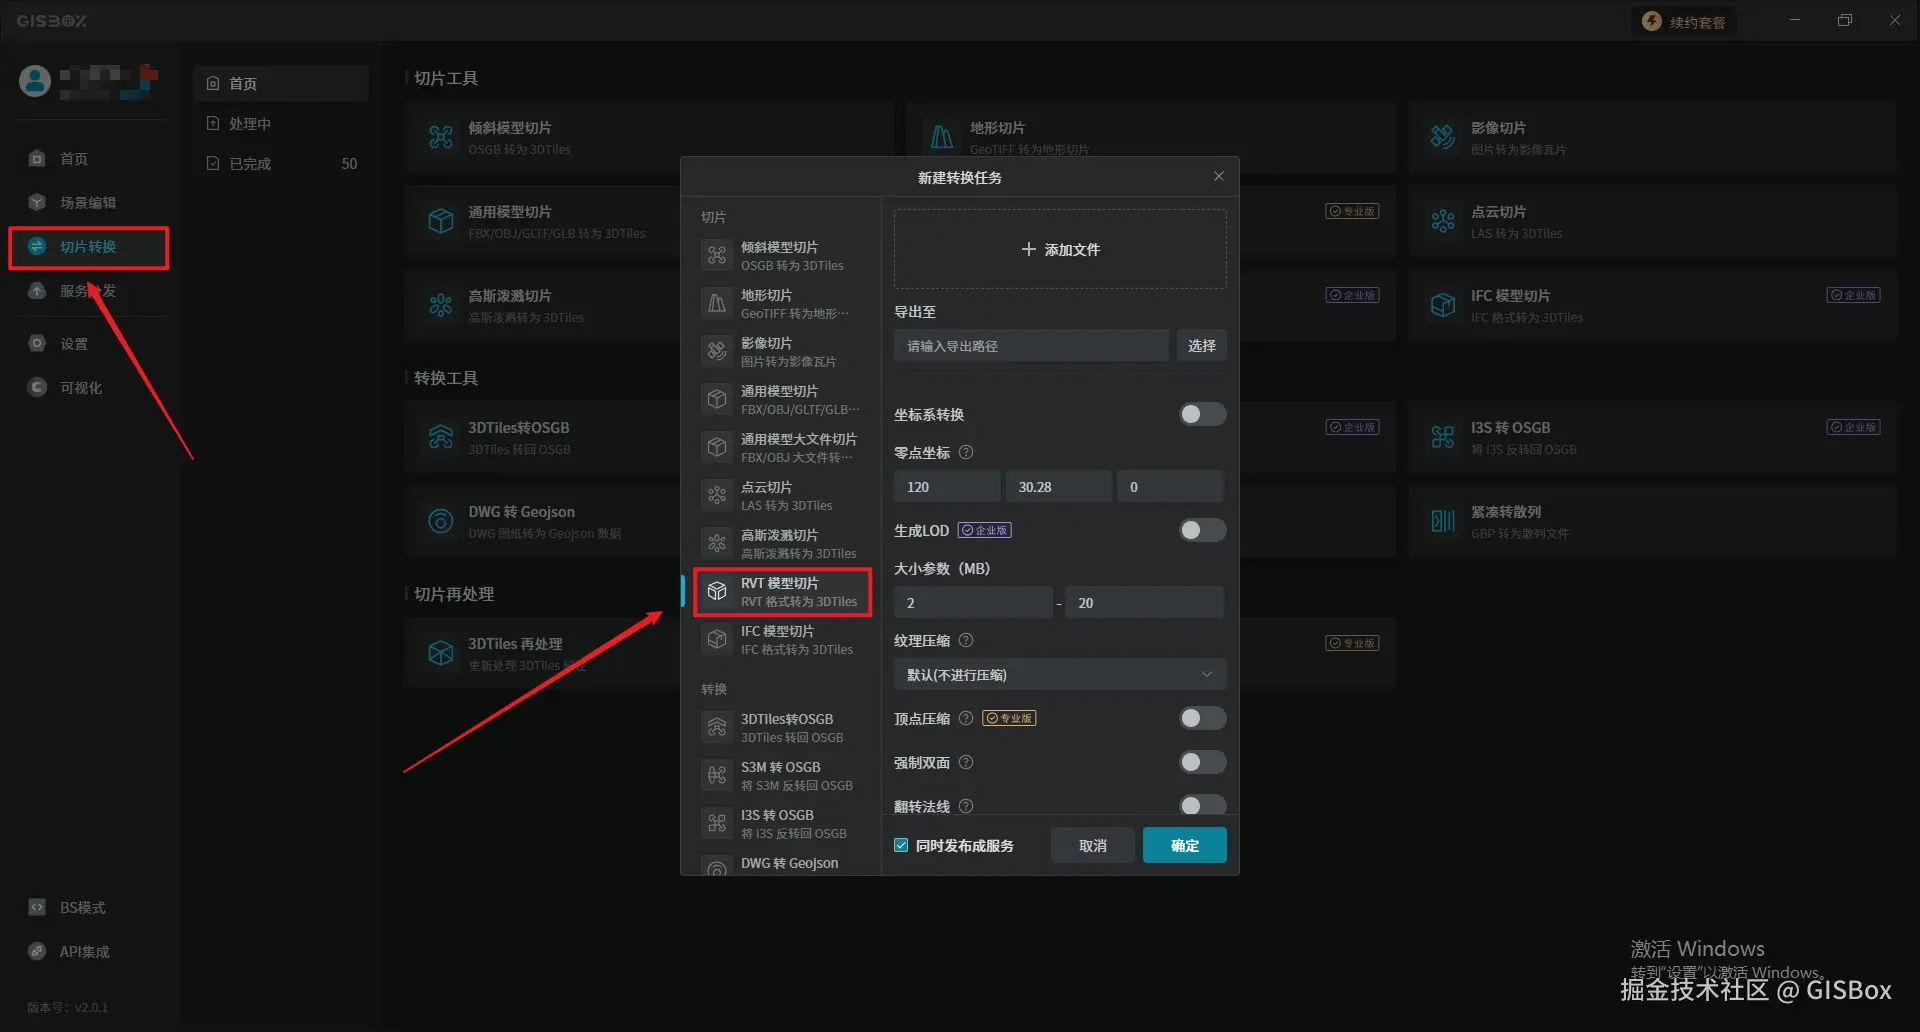The width and height of the screenshot is (1920, 1032).
Task: Open API集成 icon in sidebar
Action: point(37,951)
